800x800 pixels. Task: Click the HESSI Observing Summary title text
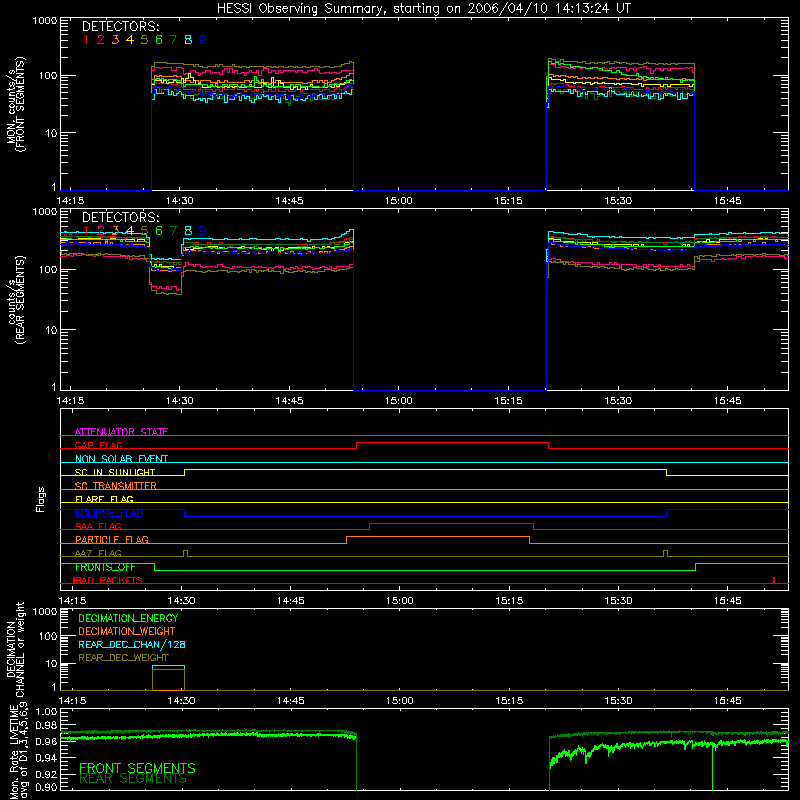coord(423,9)
